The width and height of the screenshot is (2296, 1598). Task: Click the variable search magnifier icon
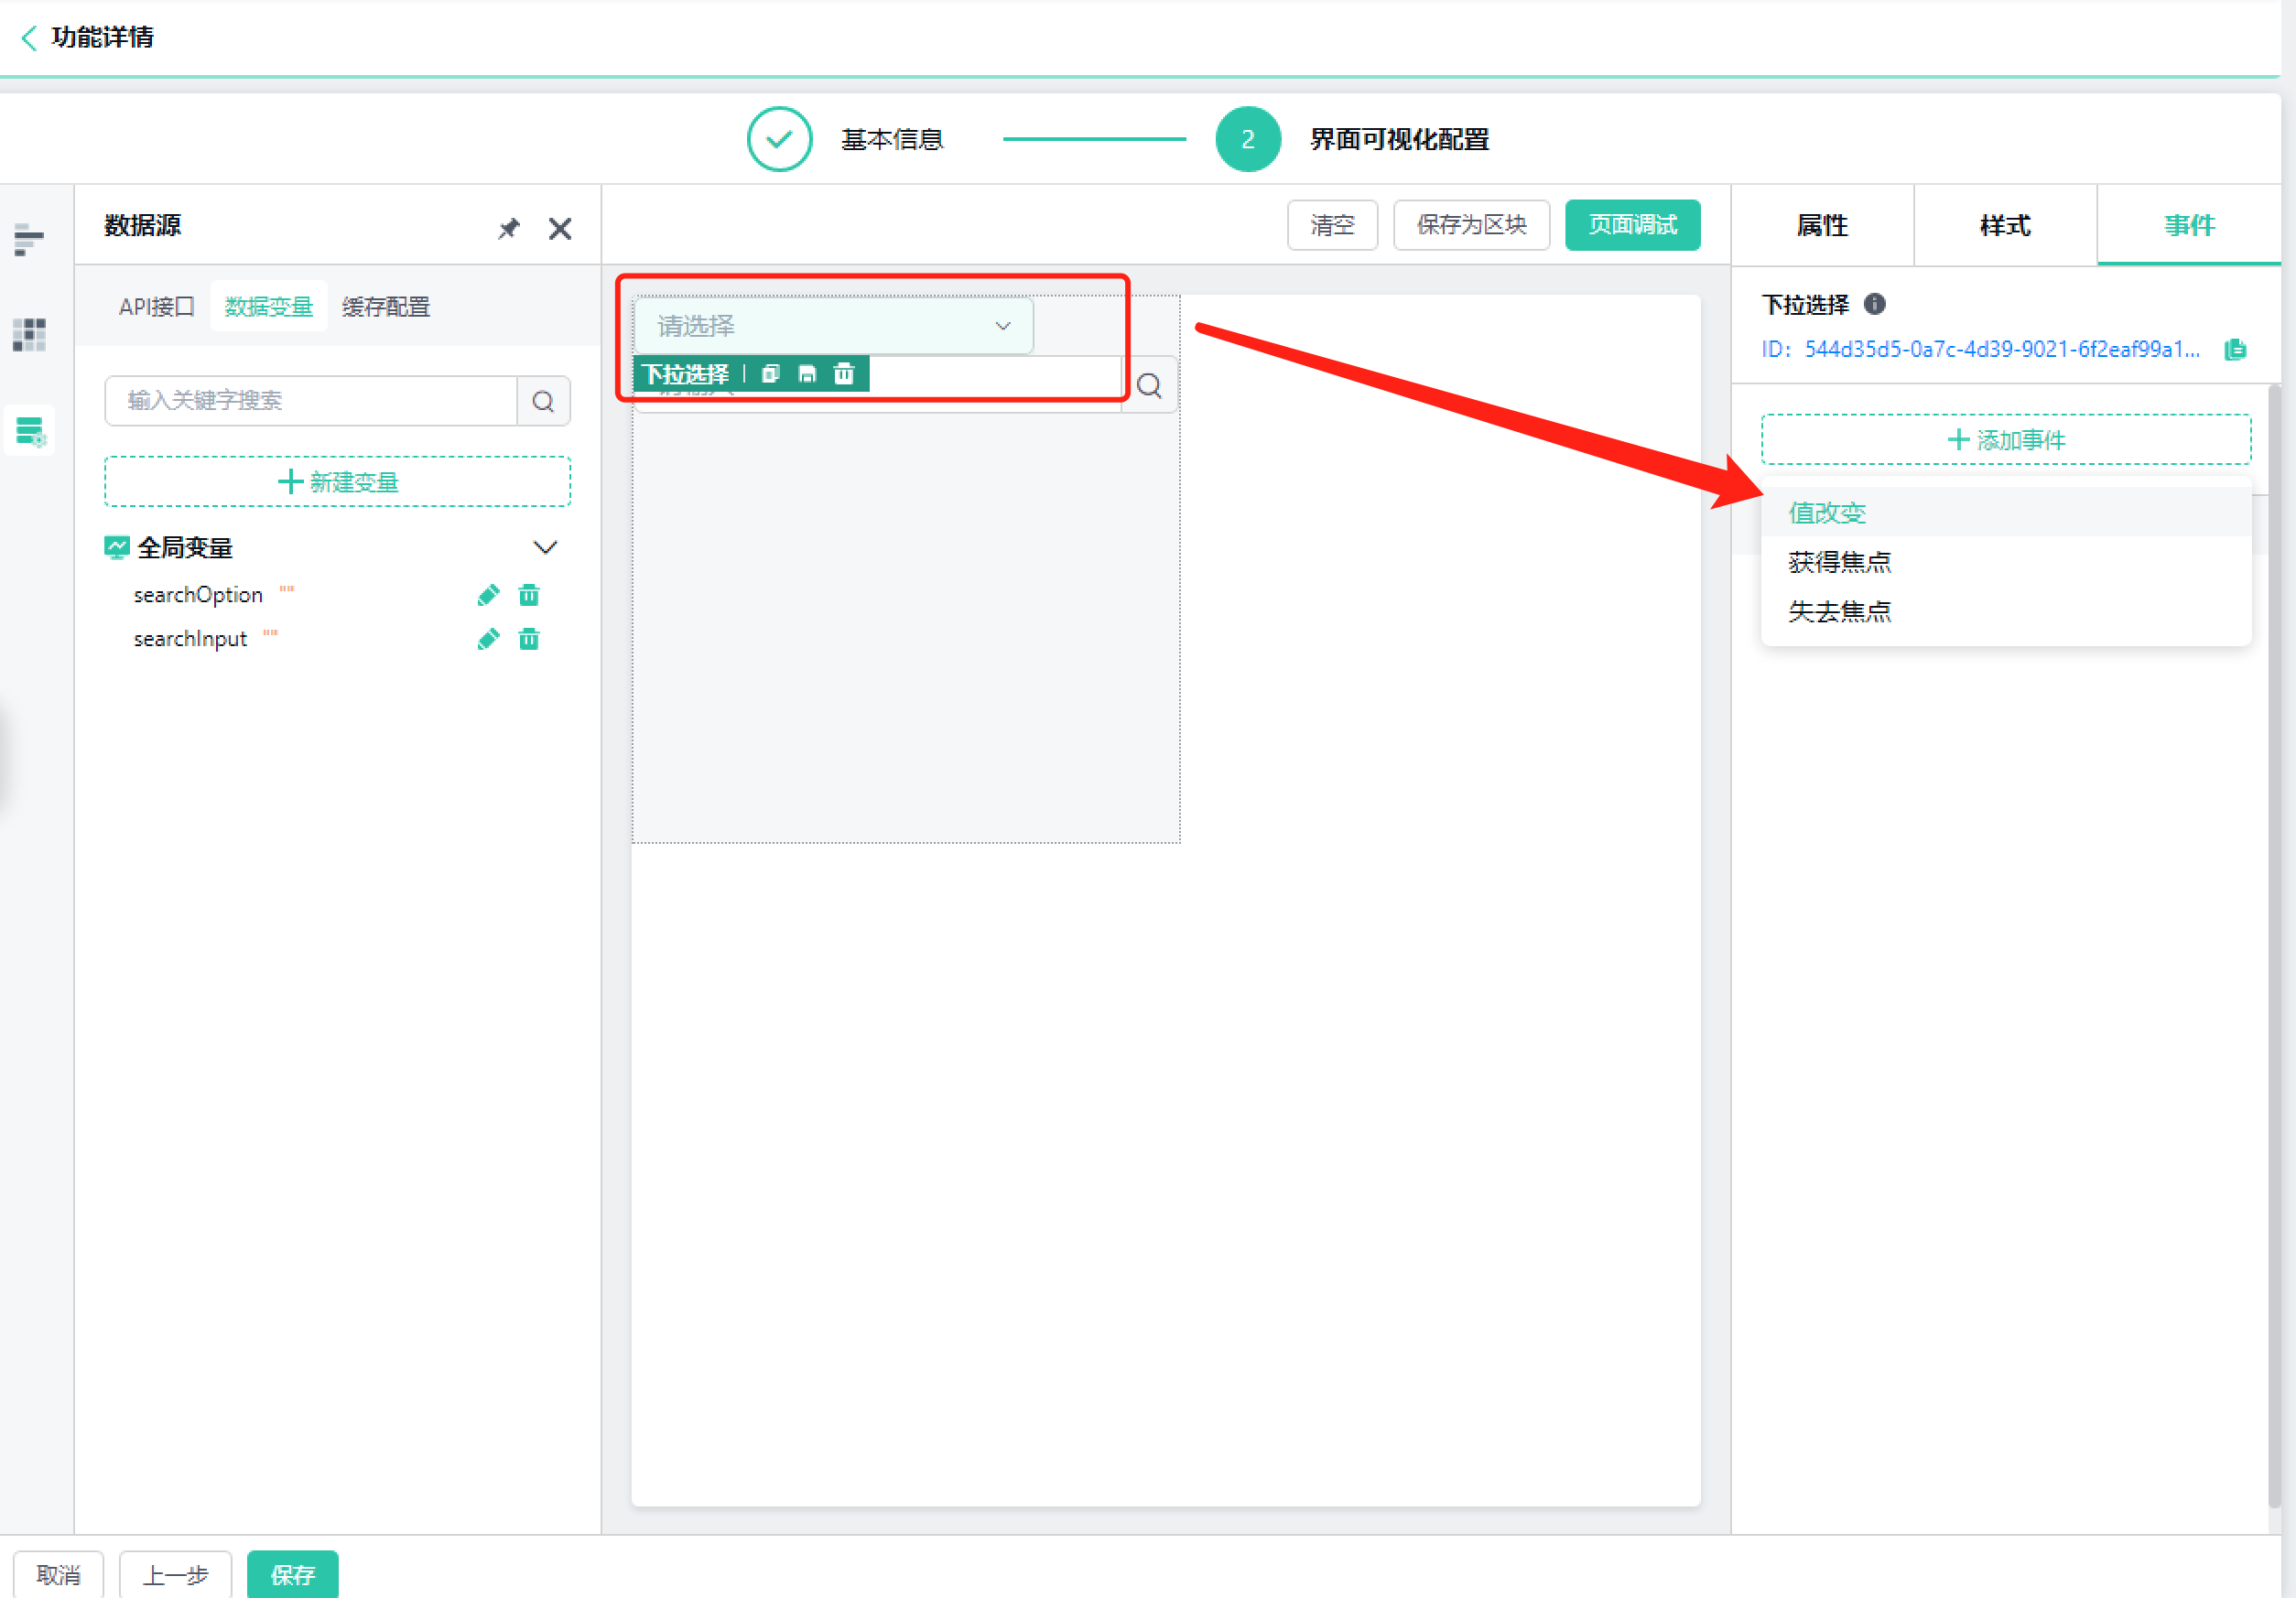tap(543, 401)
